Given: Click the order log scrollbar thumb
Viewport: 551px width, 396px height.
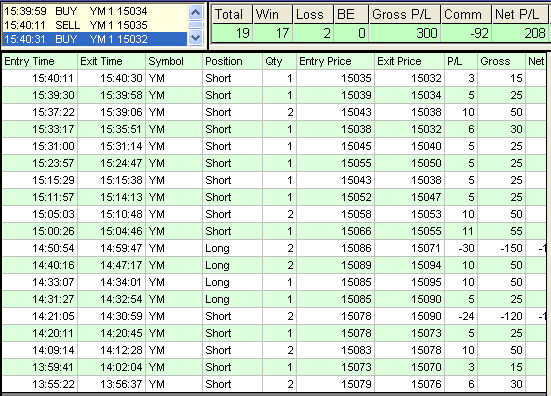Looking at the screenshot, I should pyautogui.click(x=195, y=25).
